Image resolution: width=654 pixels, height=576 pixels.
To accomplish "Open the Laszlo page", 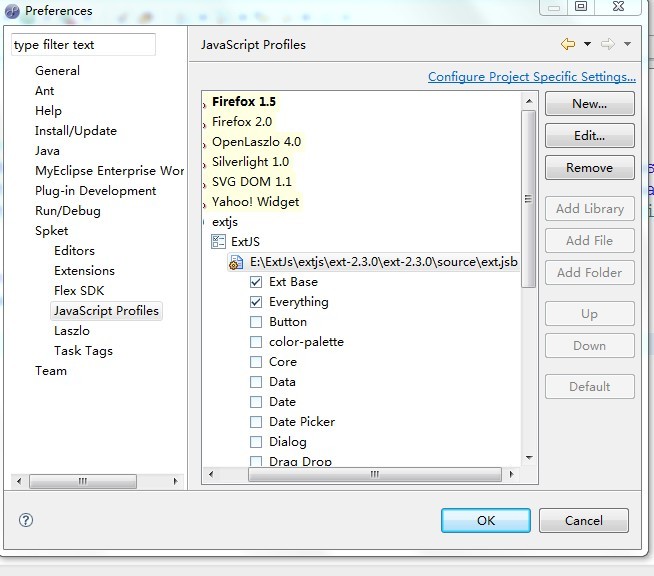I will 72,331.
